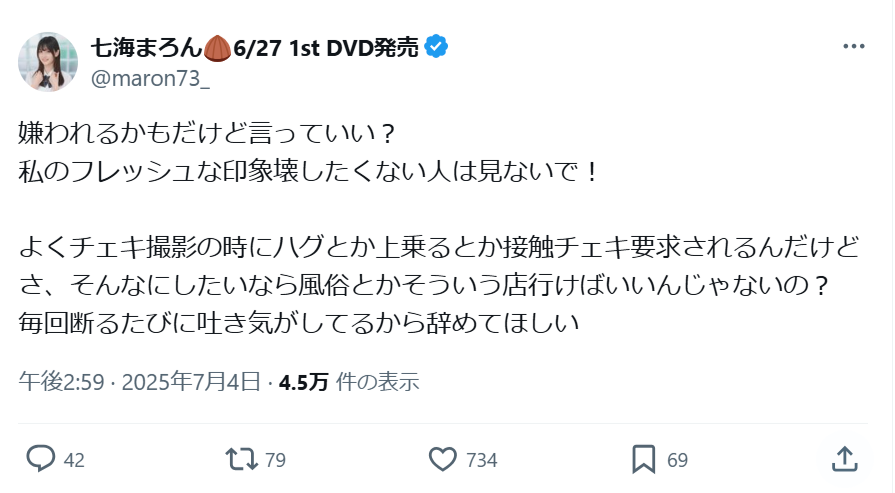Click the @maron73_ handle
Screen dimensions: 895x493
coord(150,79)
